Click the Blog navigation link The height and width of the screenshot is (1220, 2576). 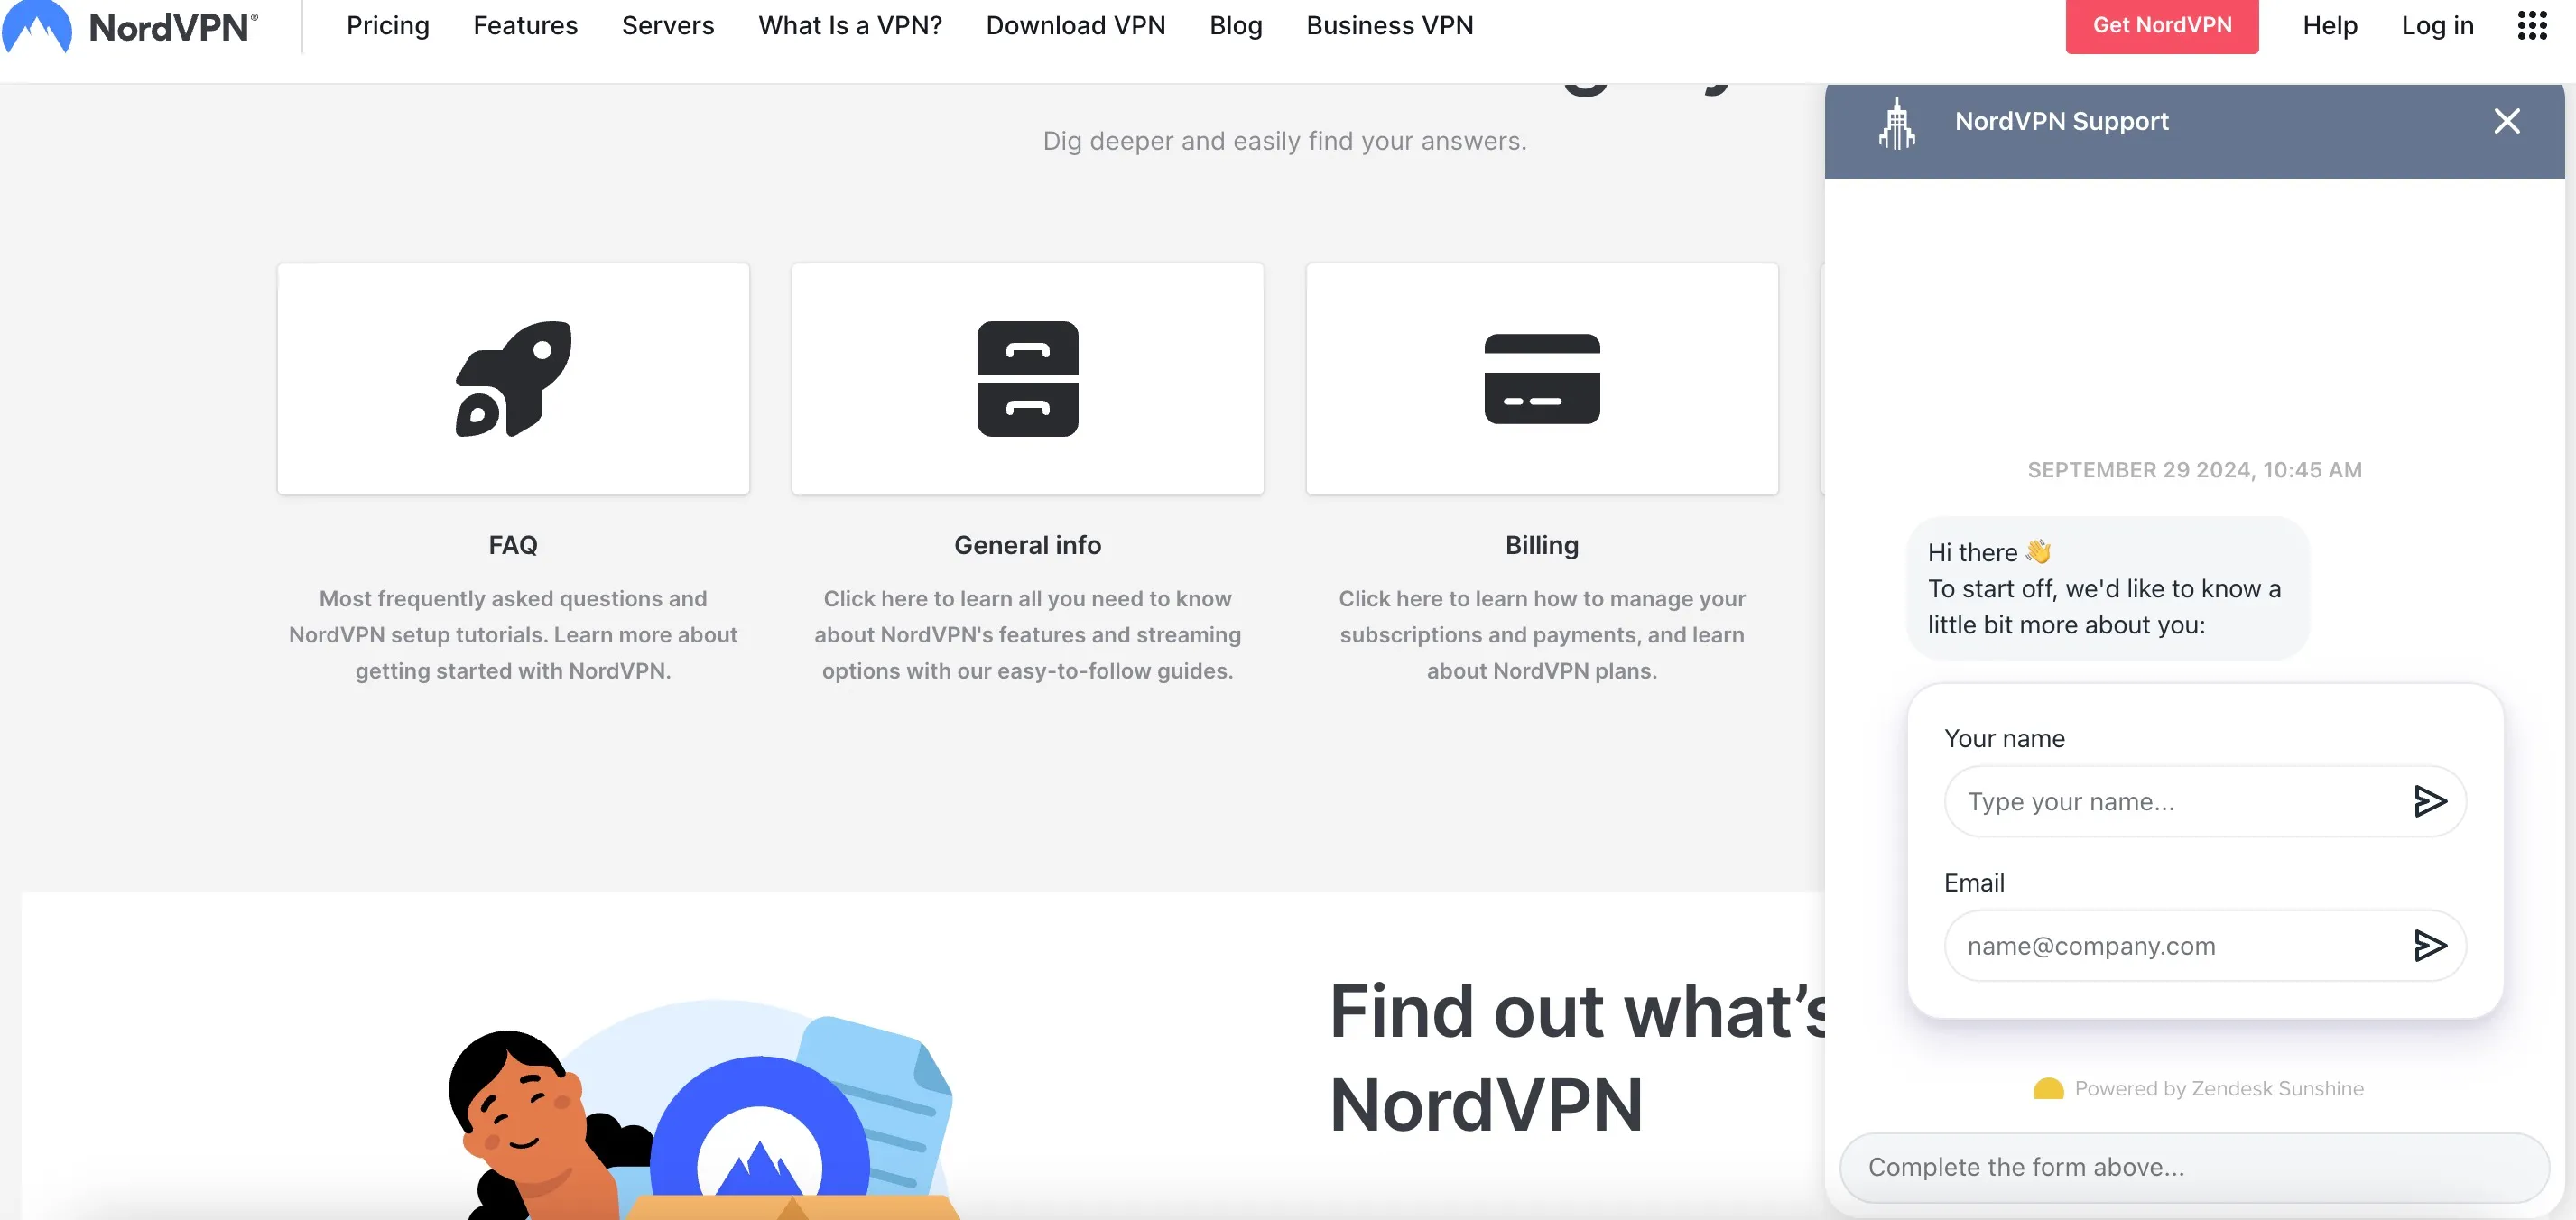[x=1236, y=26]
